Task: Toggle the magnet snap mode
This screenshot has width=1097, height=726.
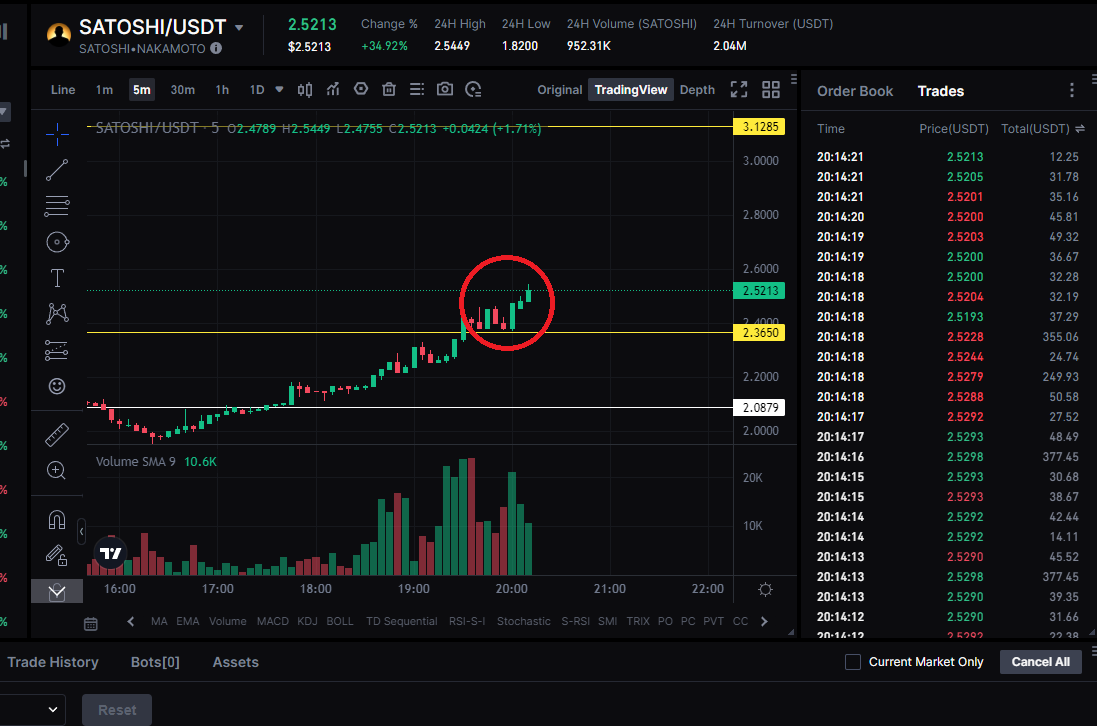Action: pos(57,520)
